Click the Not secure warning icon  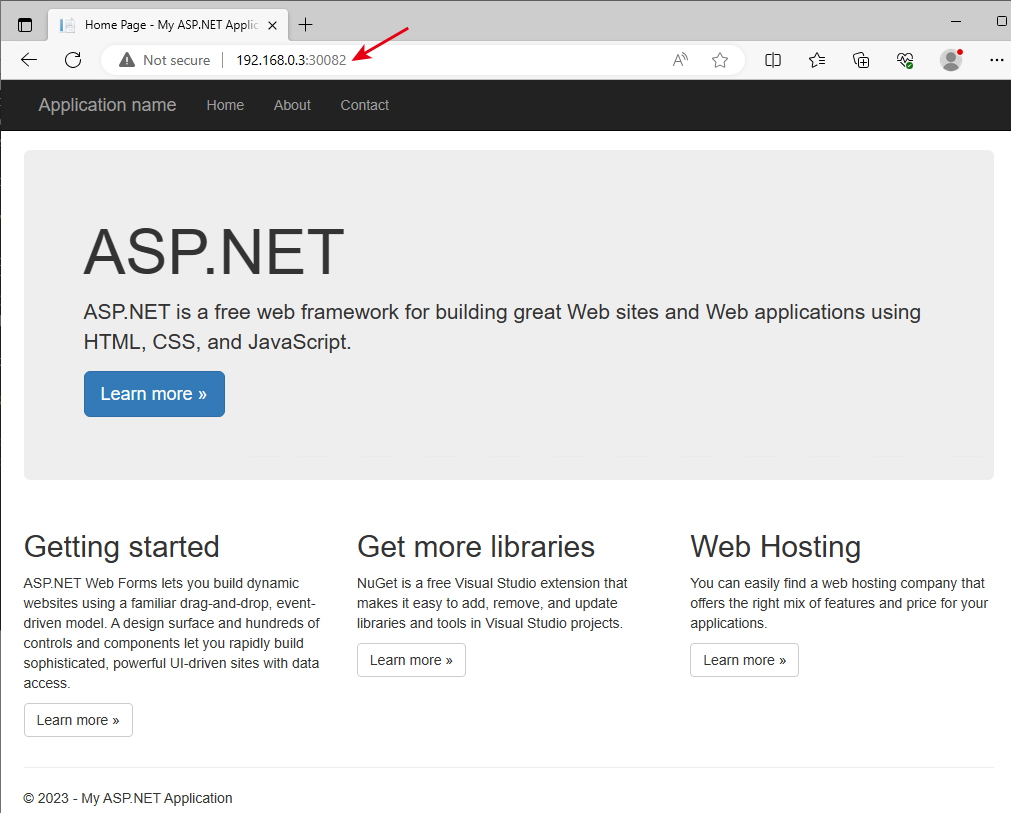(x=127, y=60)
